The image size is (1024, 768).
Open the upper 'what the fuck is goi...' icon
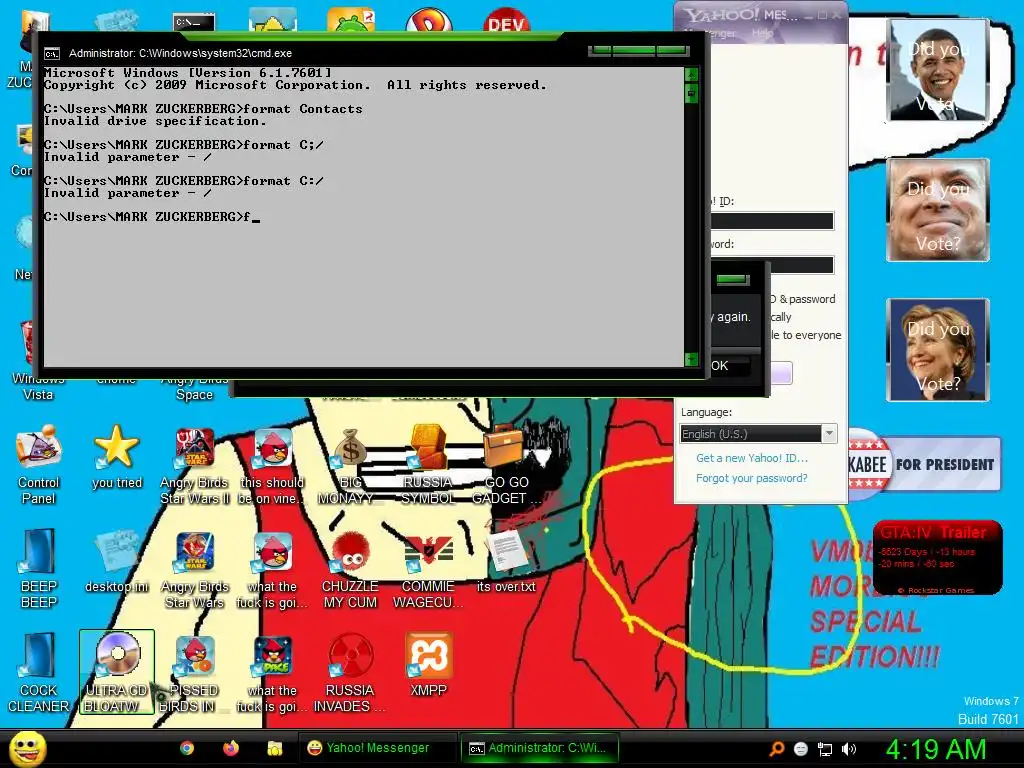[x=272, y=568]
